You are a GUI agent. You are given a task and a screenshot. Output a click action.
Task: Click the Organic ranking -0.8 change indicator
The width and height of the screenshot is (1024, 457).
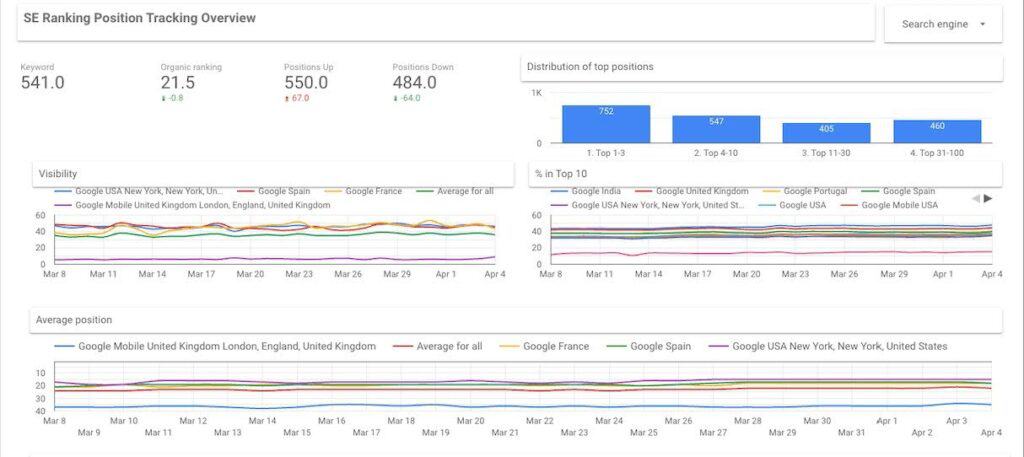[171, 98]
